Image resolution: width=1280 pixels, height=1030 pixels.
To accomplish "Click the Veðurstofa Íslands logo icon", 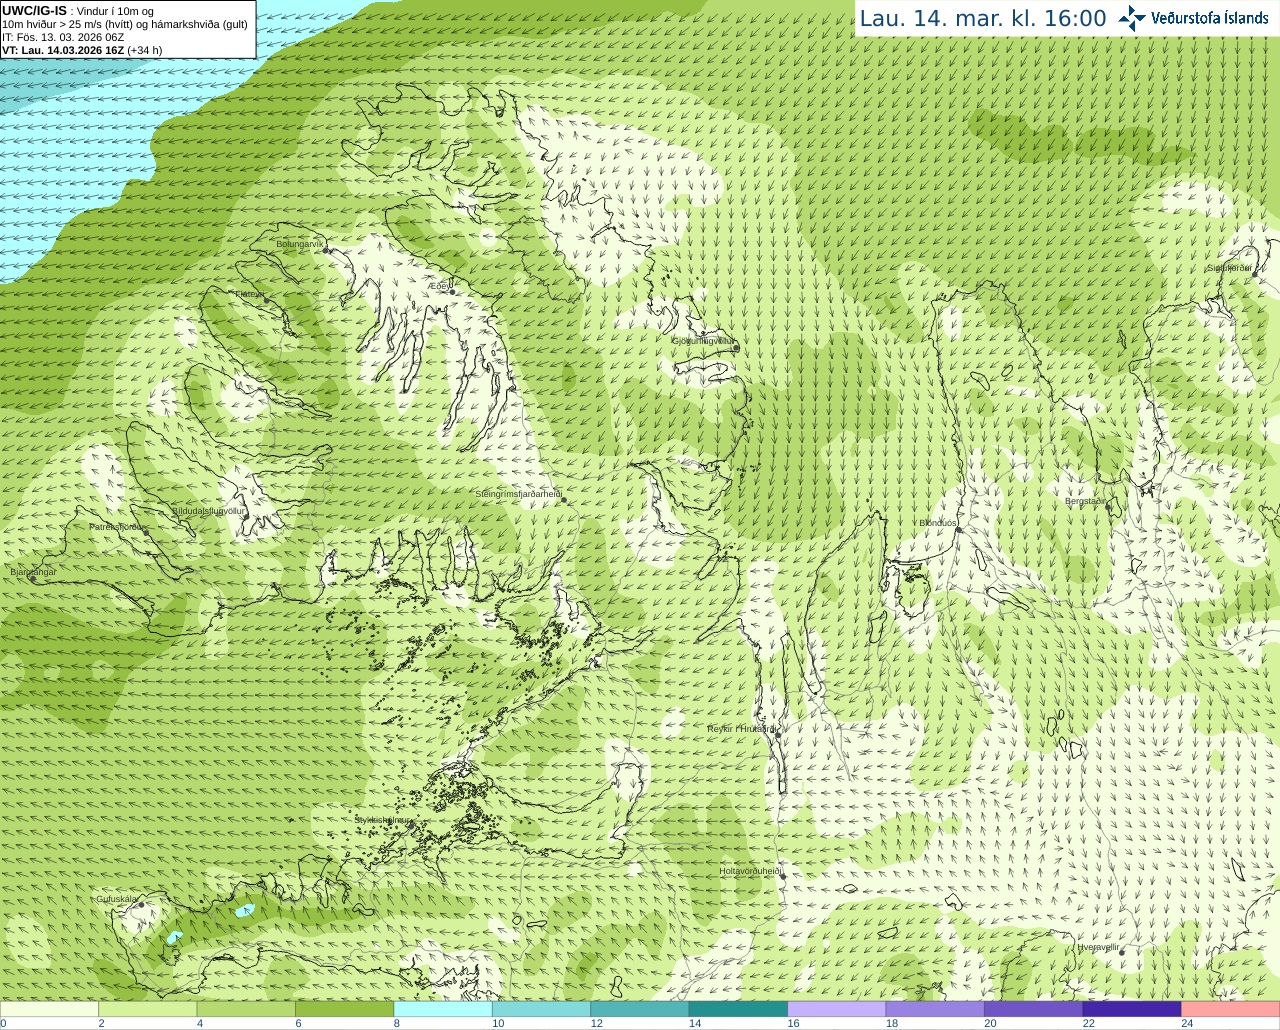I will pyautogui.click(x=1132, y=18).
